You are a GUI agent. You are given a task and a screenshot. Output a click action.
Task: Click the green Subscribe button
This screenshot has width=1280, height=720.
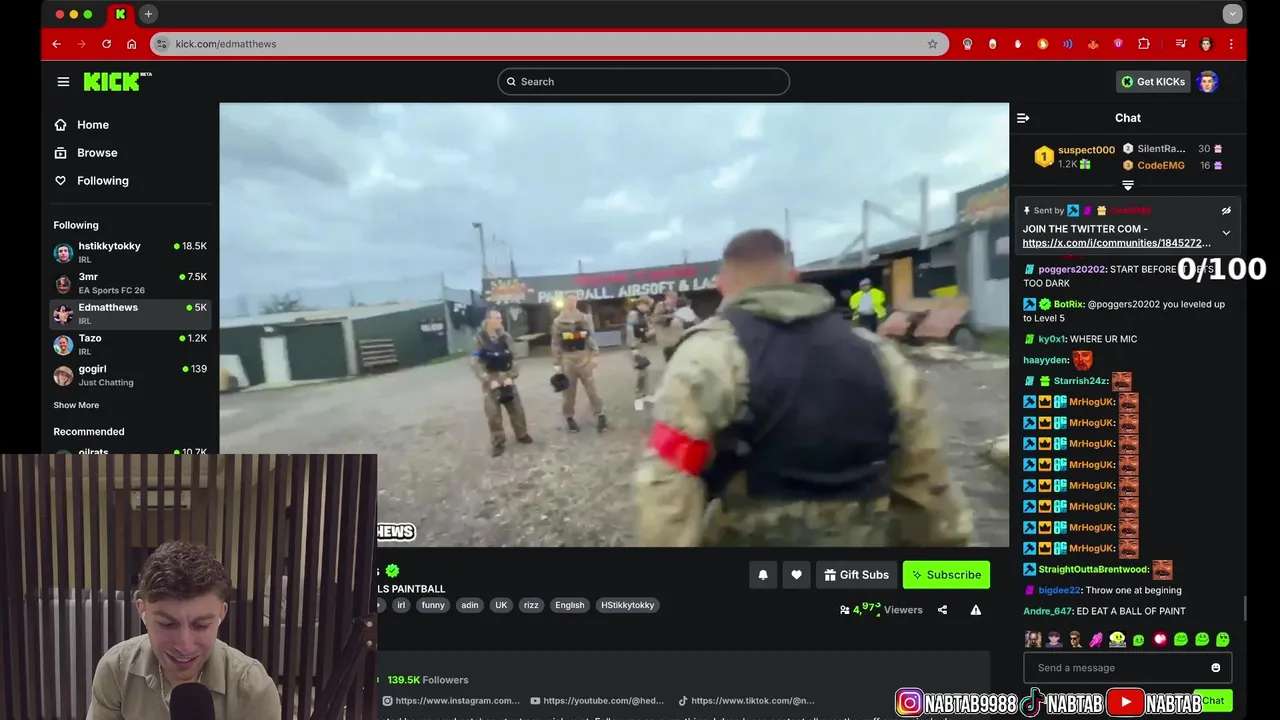(x=946, y=575)
